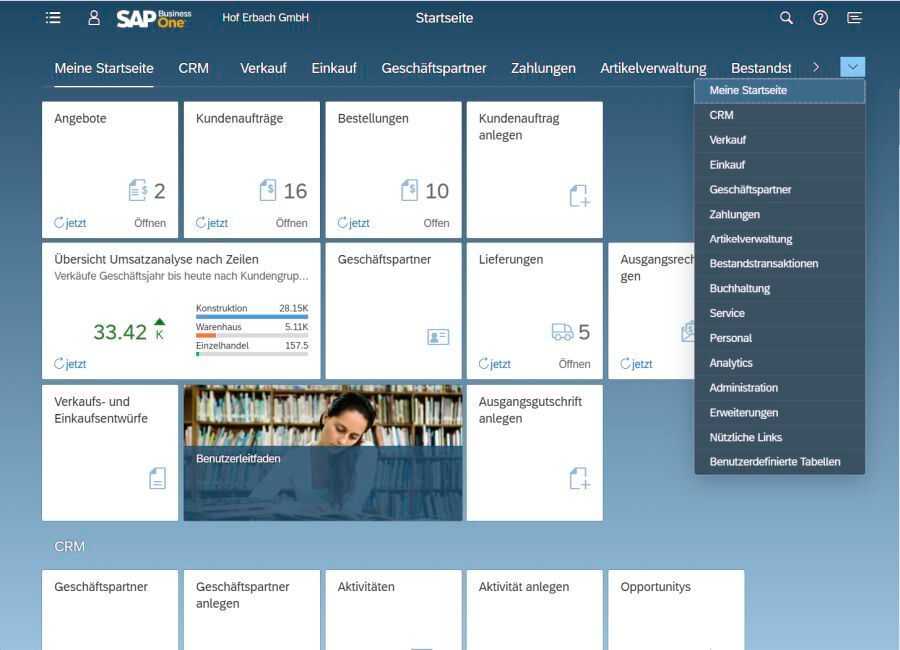Click the notifications icon top right

click(855, 18)
